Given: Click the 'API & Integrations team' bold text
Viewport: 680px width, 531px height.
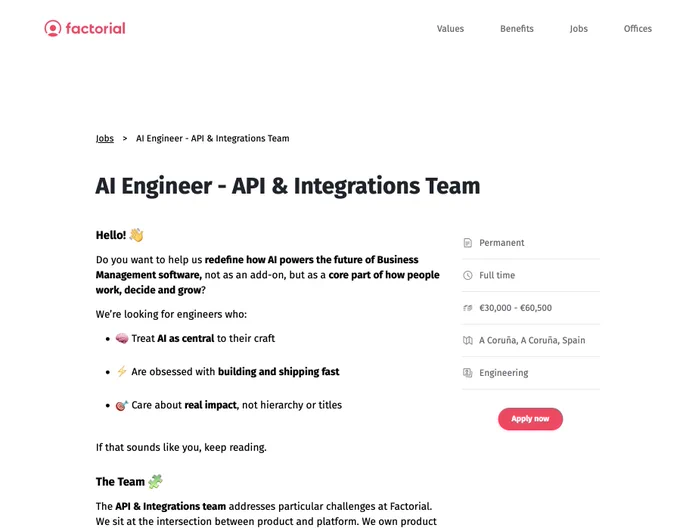Looking at the screenshot, I should tap(170, 506).
